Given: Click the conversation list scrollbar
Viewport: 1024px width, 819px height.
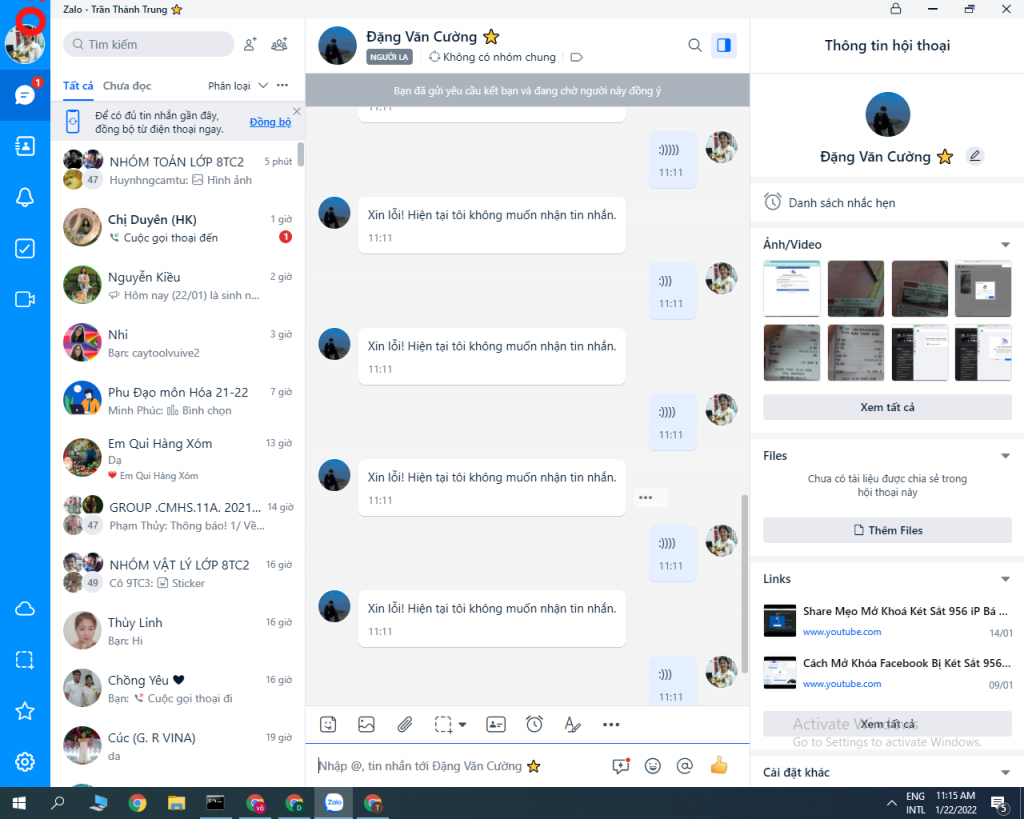Looking at the screenshot, I should click(x=300, y=154).
